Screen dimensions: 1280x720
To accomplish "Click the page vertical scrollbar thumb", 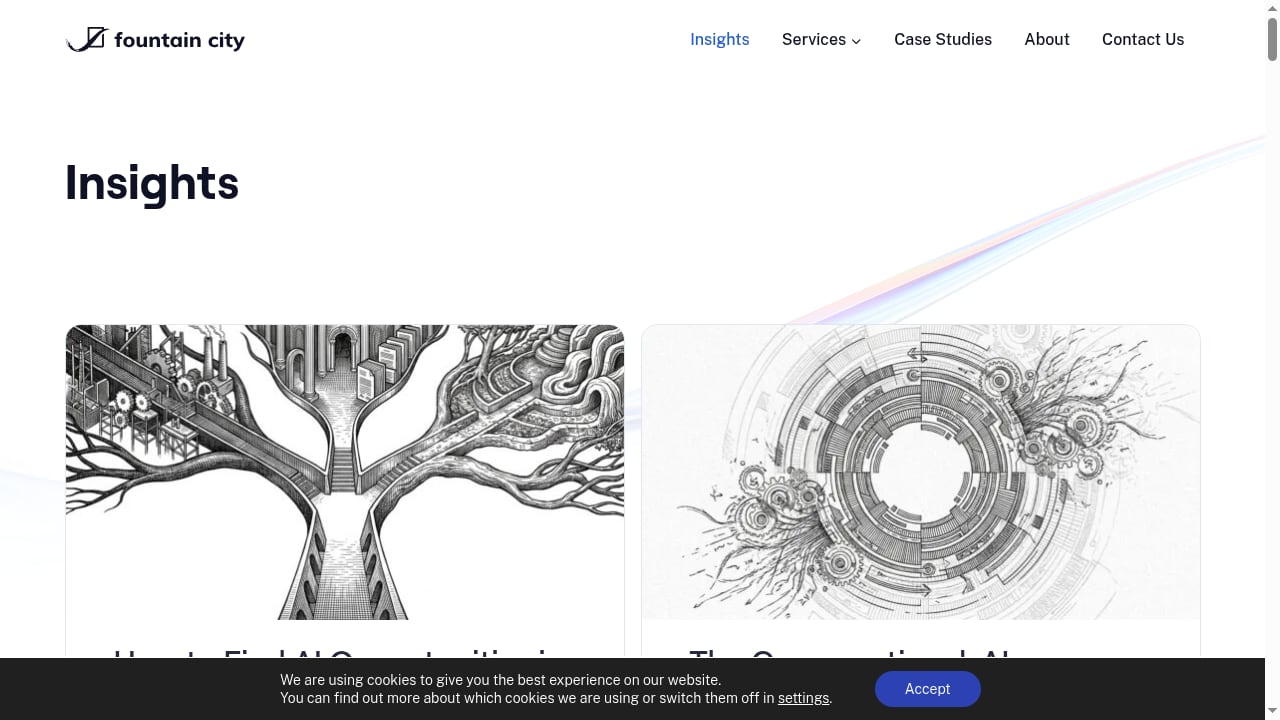I will tap(1273, 38).
